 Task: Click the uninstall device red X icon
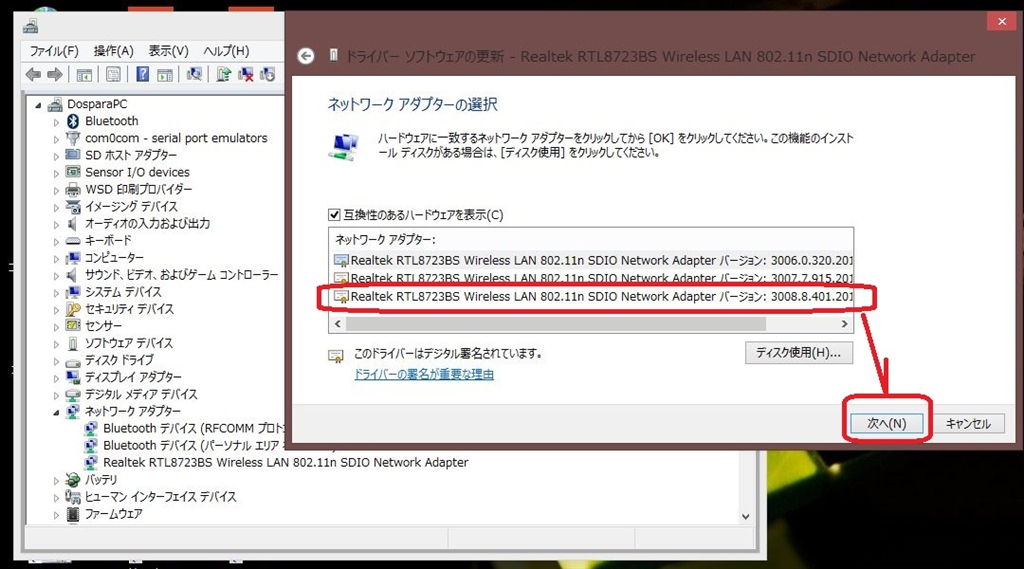pyautogui.click(x=246, y=74)
